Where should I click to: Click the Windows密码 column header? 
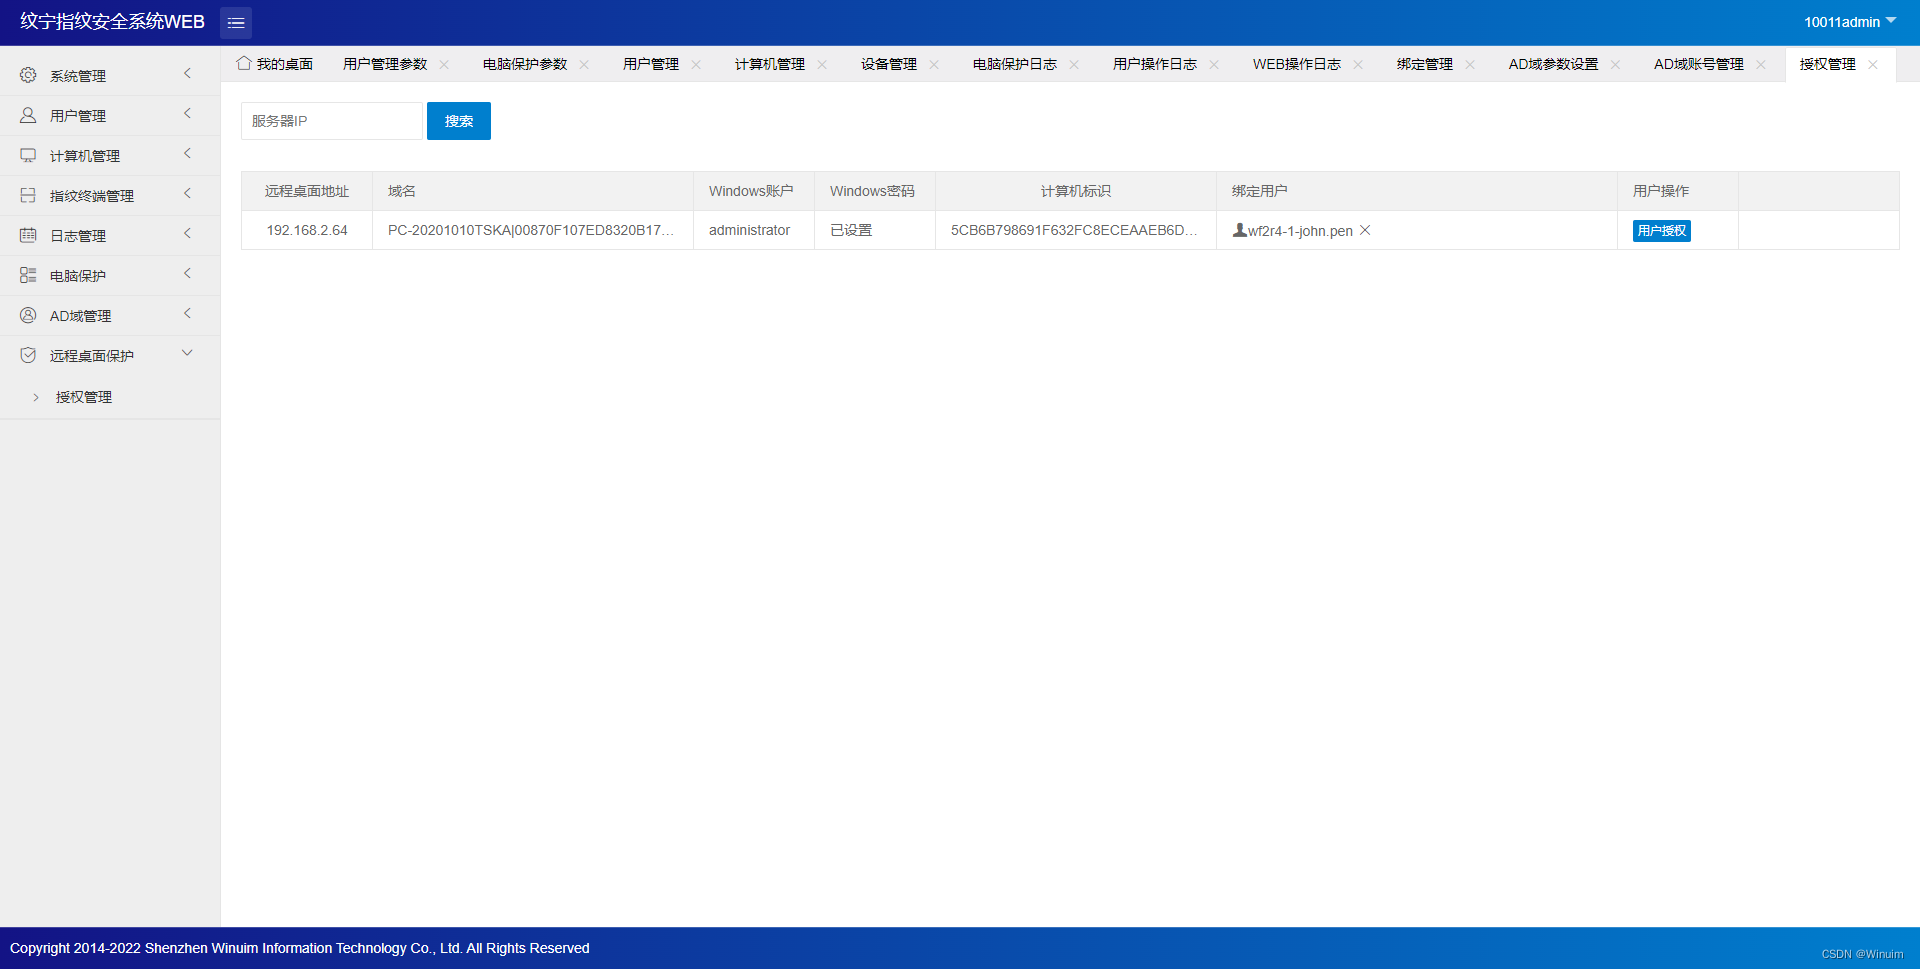875,191
